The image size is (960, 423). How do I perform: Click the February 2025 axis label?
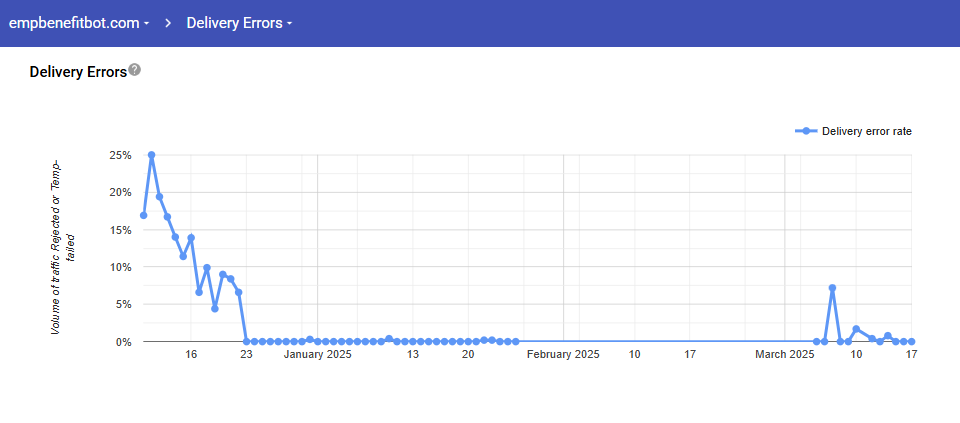click(x=563, y=354)
